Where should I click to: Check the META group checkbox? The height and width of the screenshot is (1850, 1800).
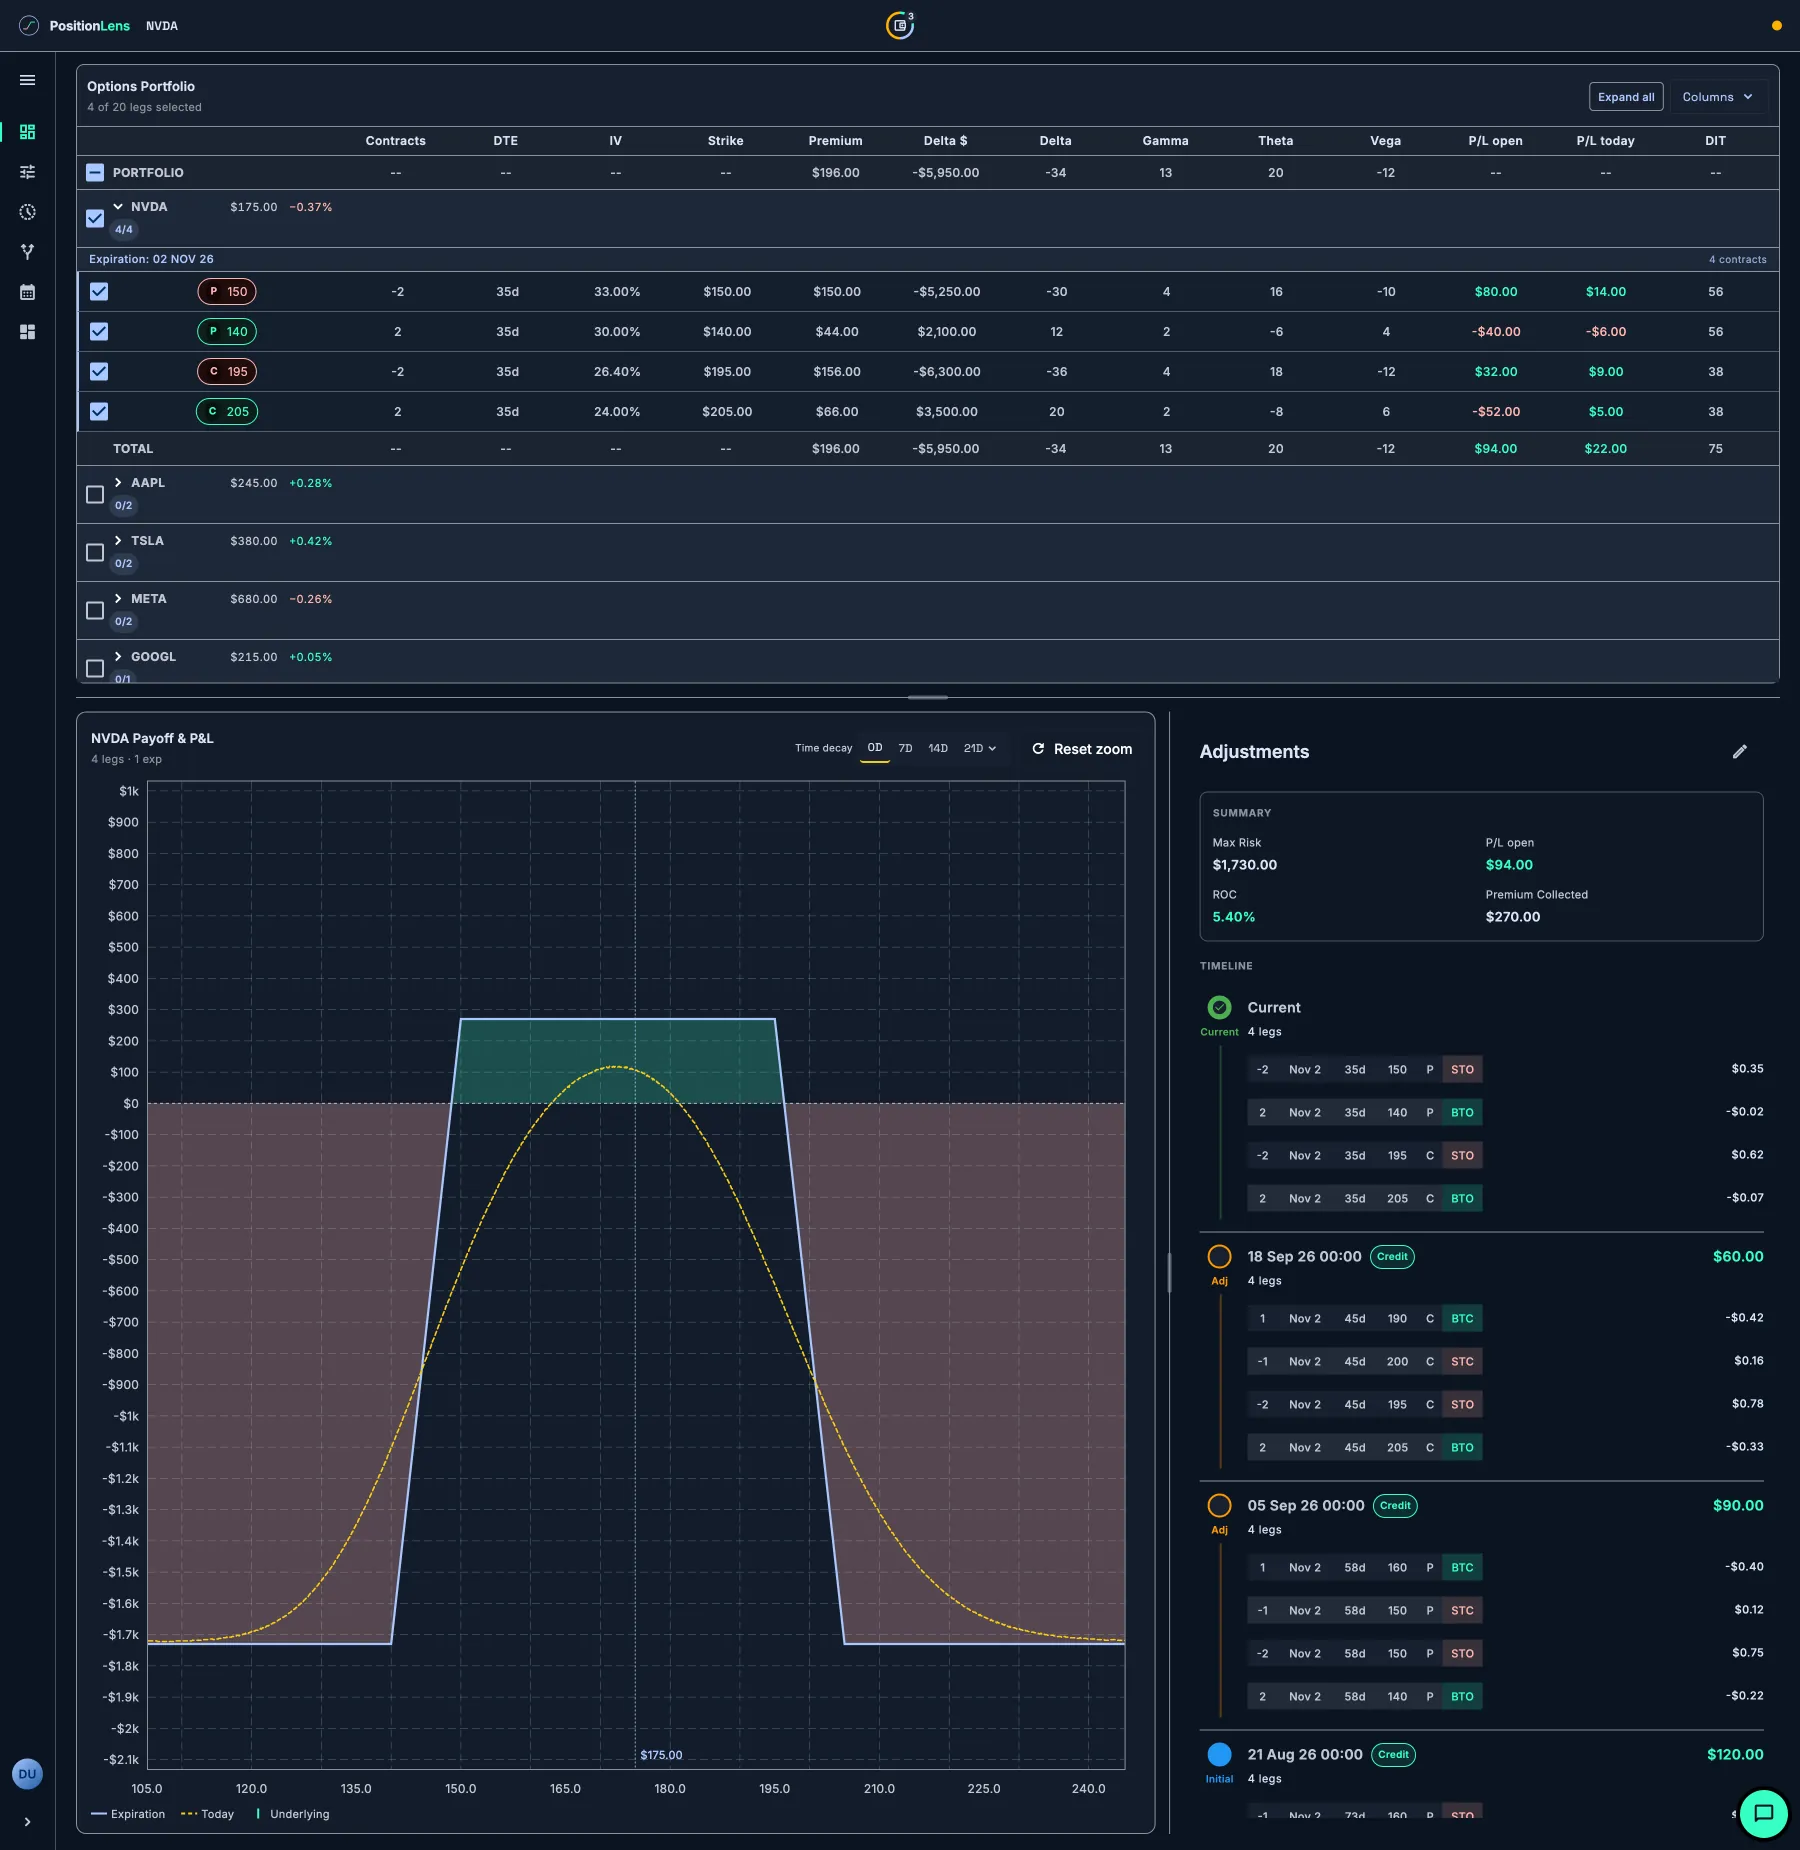[95, 610]
